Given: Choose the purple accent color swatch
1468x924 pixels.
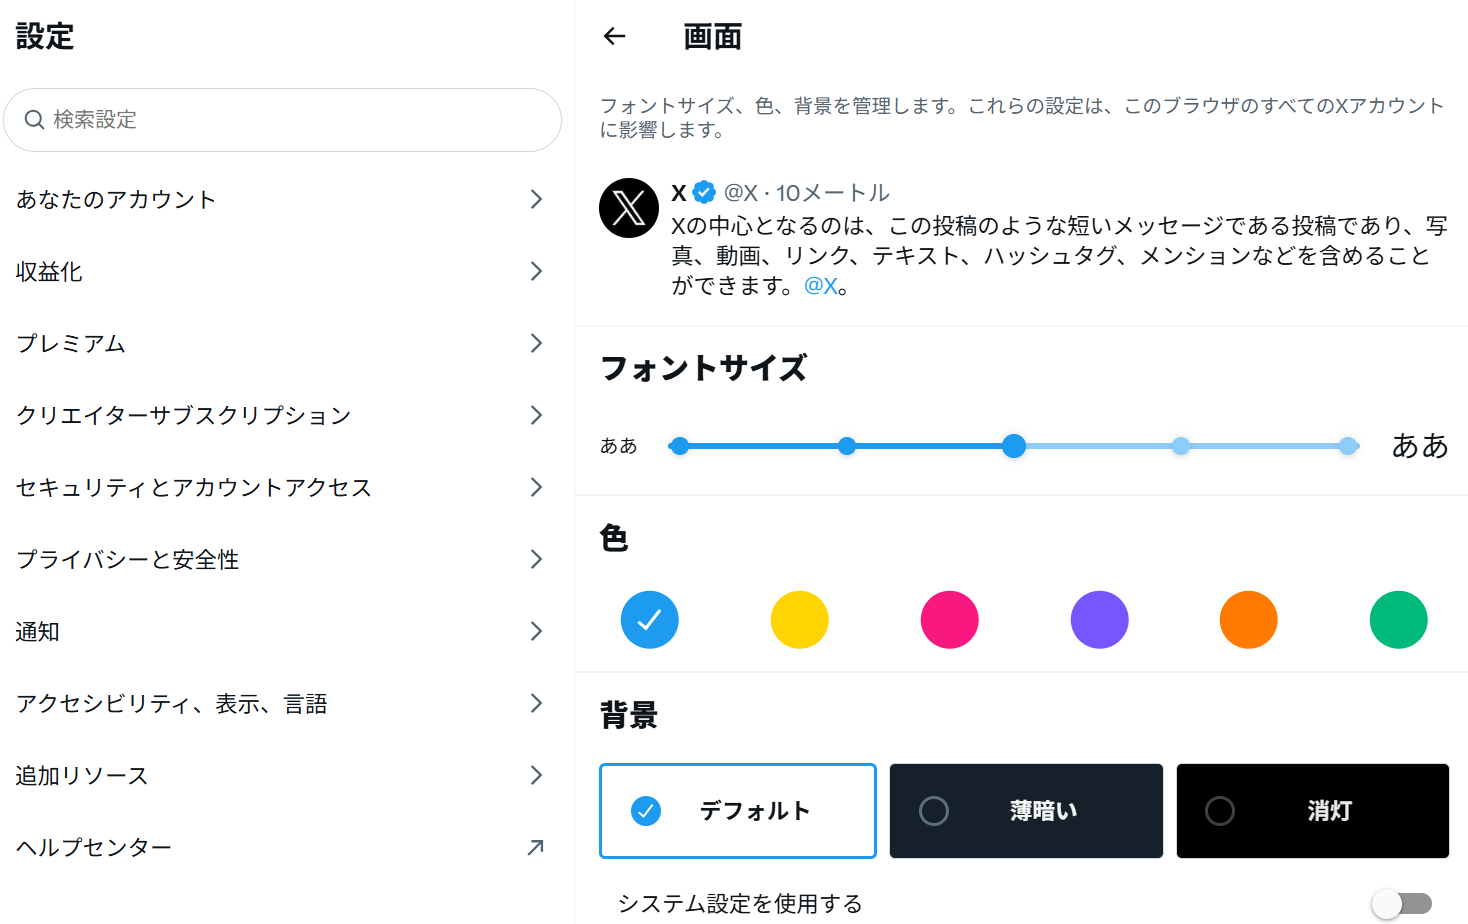Looking at the screenshot, I should tap(1099, 620).
